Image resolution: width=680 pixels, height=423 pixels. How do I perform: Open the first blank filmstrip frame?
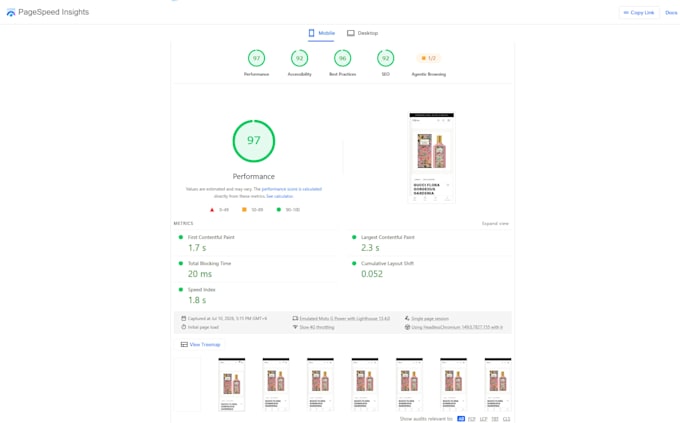(187, 384)
